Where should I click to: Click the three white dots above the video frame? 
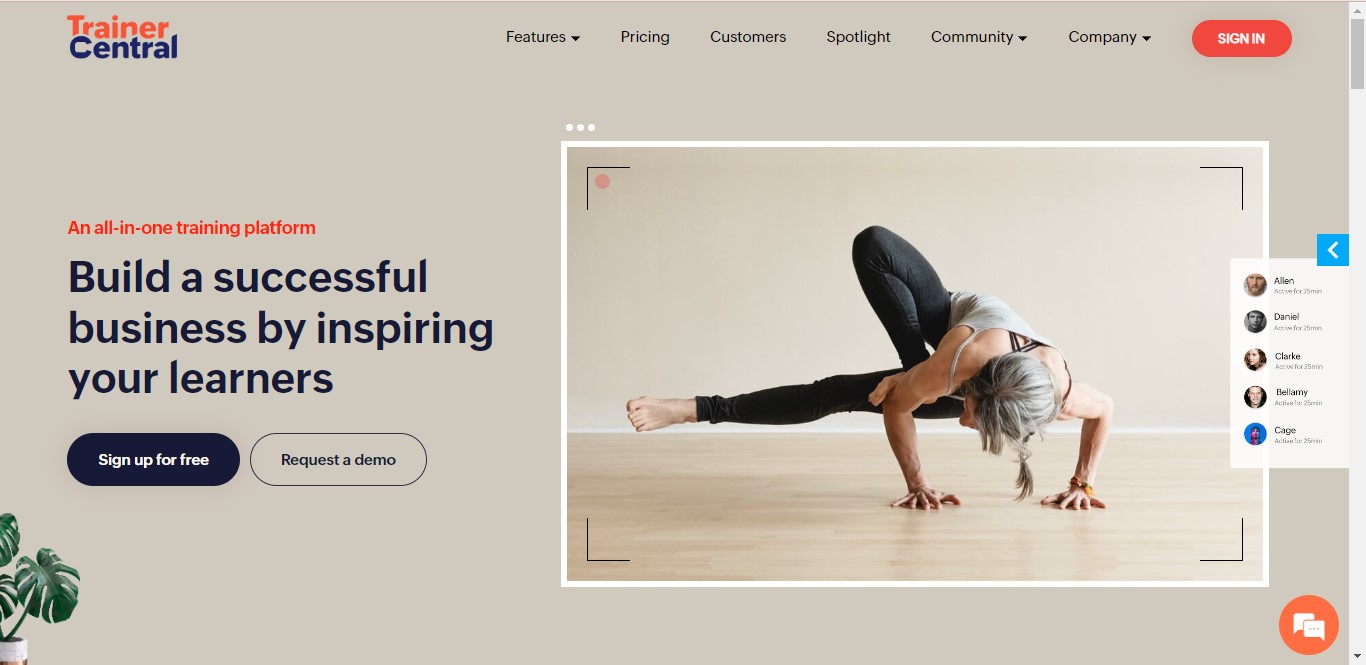point(580,127)
